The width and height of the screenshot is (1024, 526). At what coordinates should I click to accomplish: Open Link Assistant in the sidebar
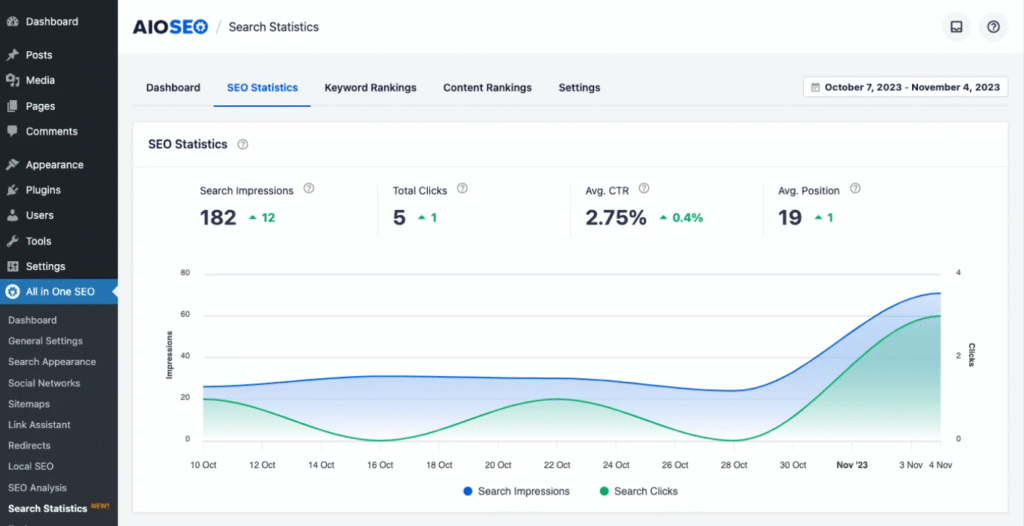tap(39, 425)
